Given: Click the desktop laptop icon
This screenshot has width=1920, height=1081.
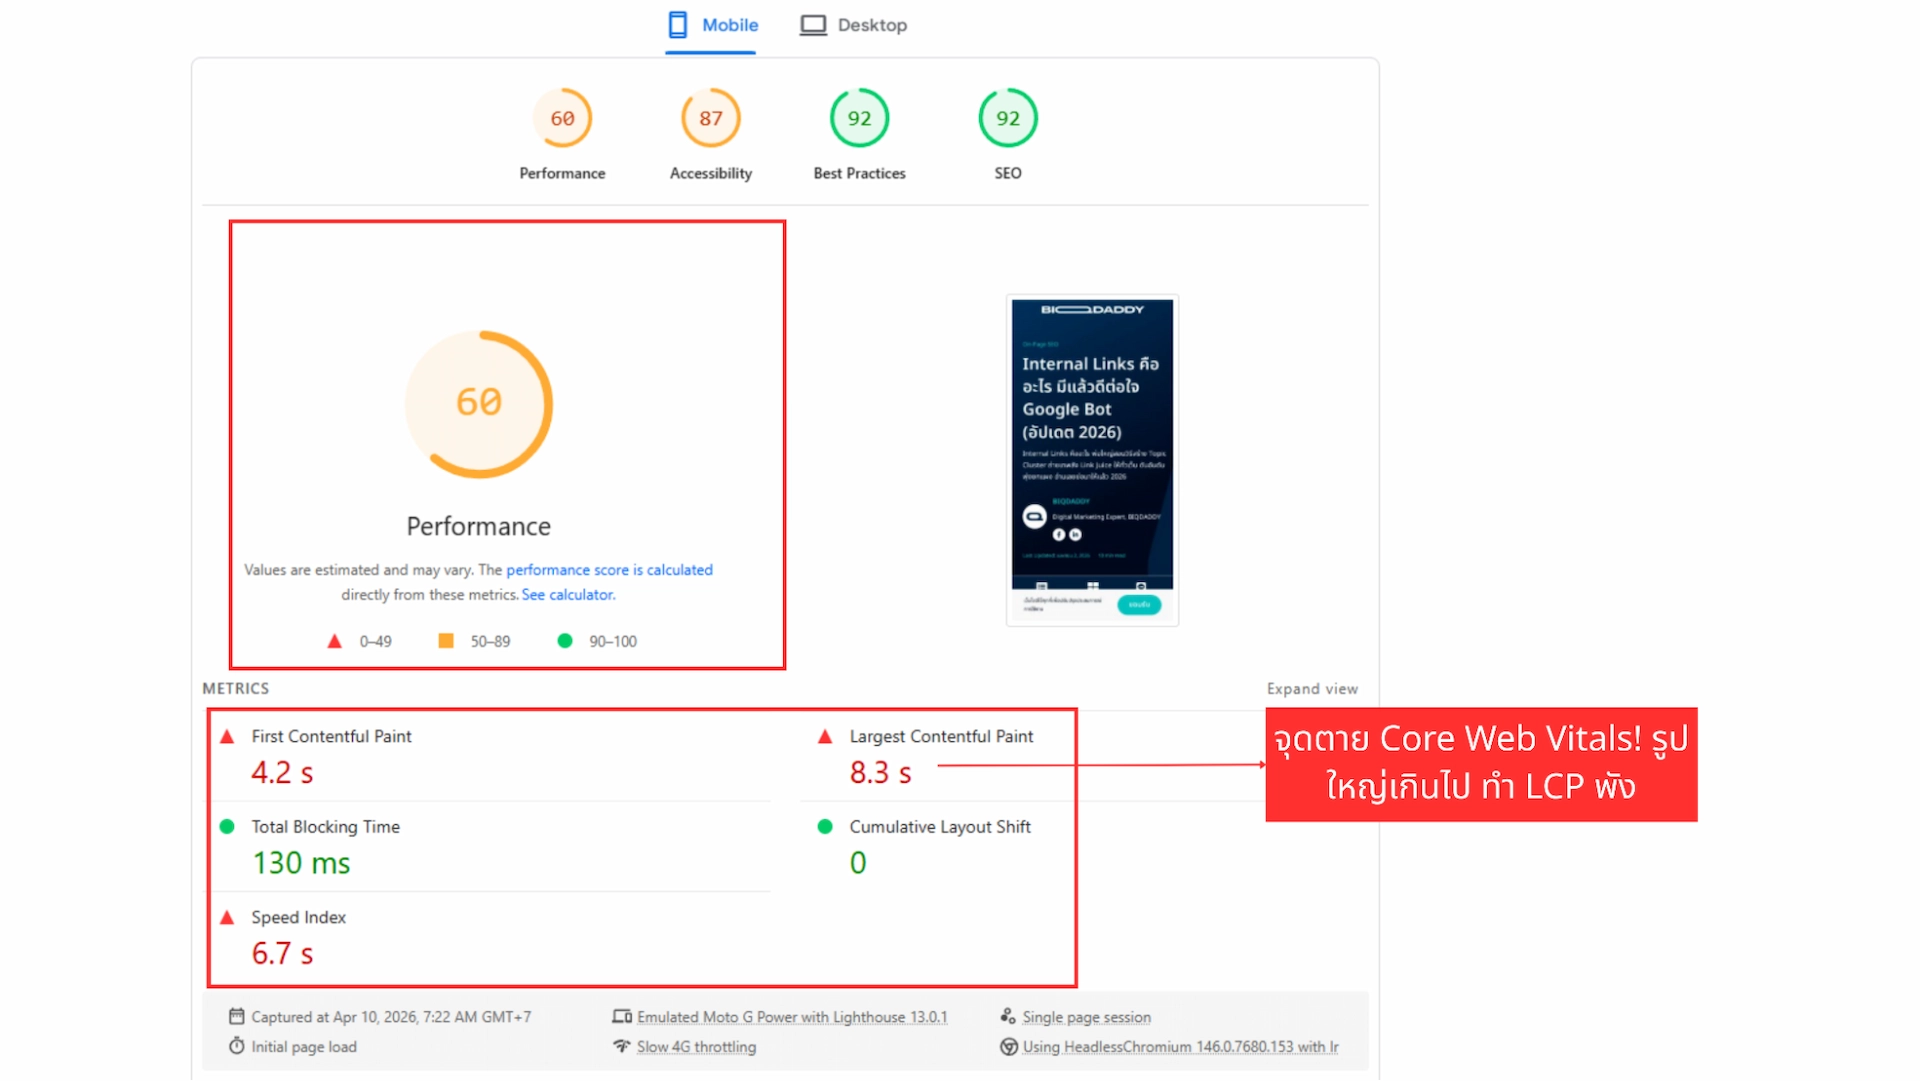Looking at the screenshot, I should (813, 25).
